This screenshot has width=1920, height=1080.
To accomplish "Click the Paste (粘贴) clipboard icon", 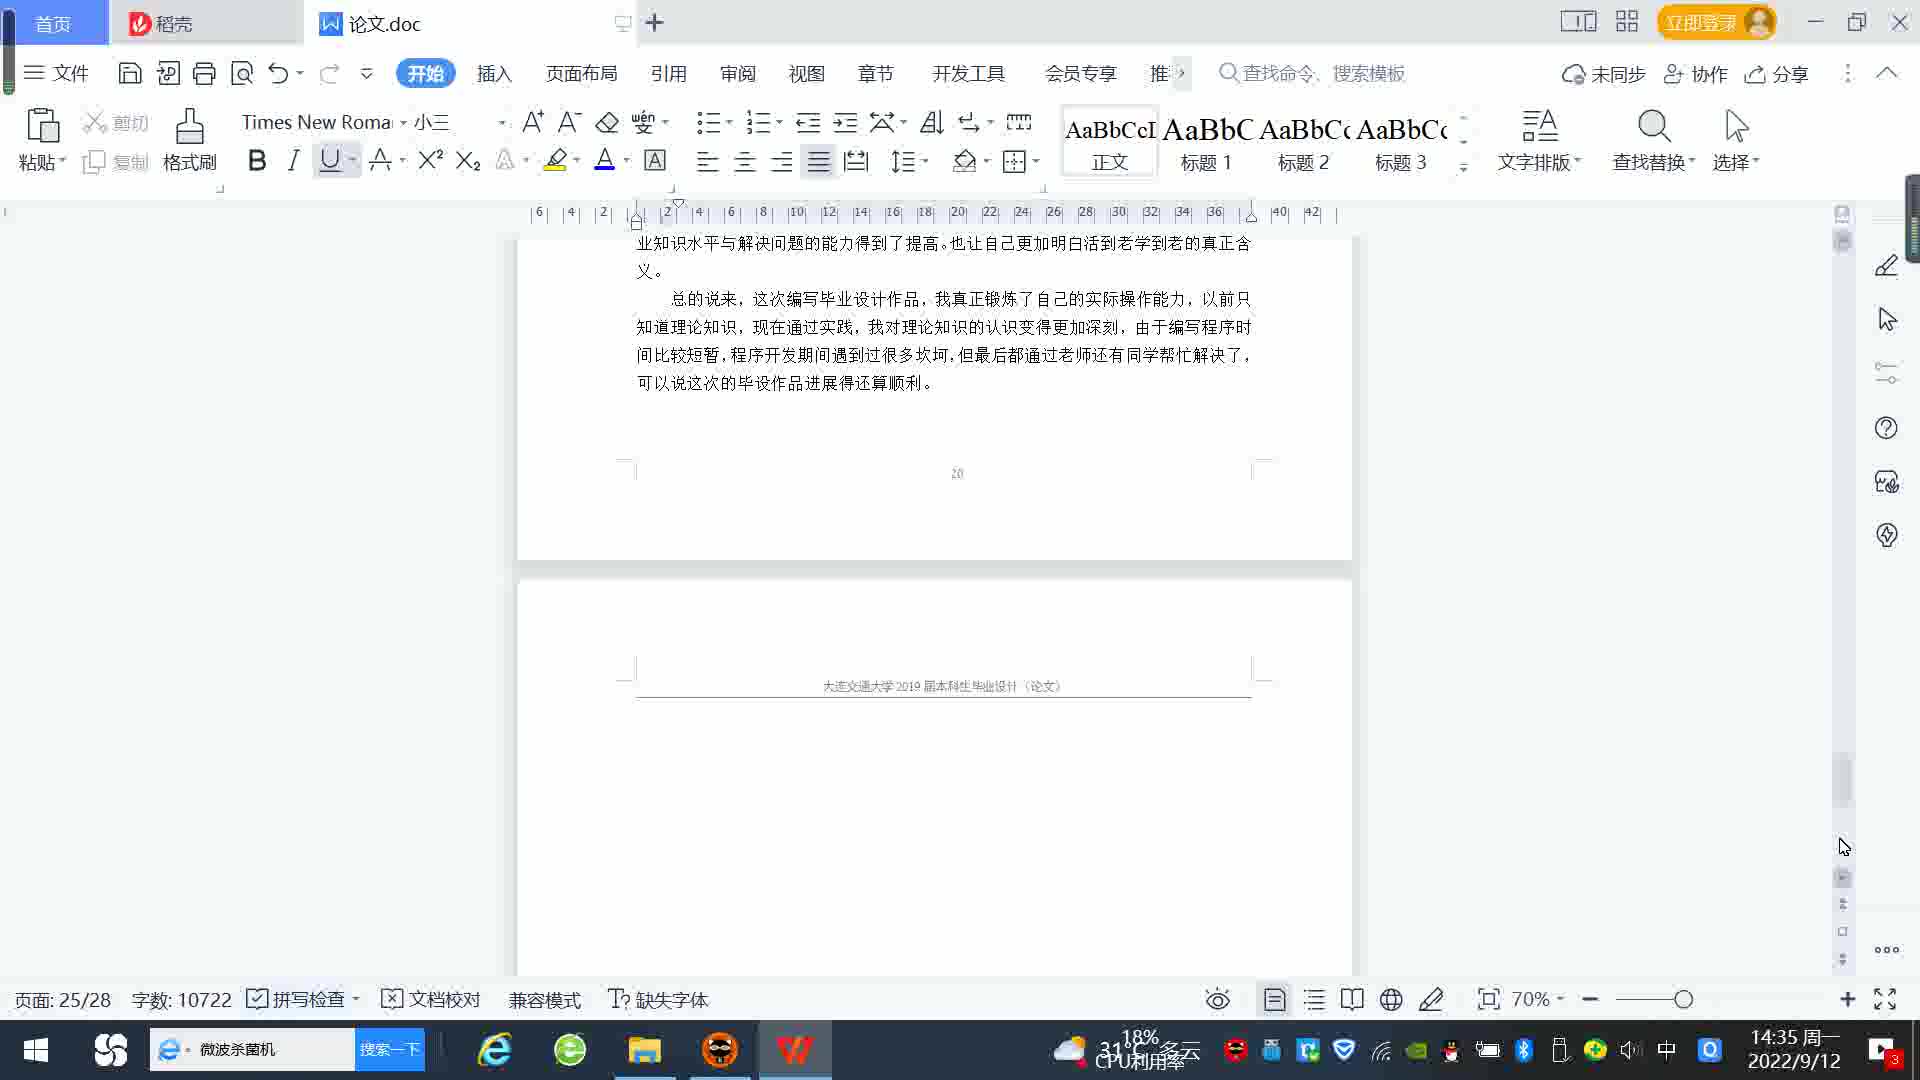I will click(42, 126).
